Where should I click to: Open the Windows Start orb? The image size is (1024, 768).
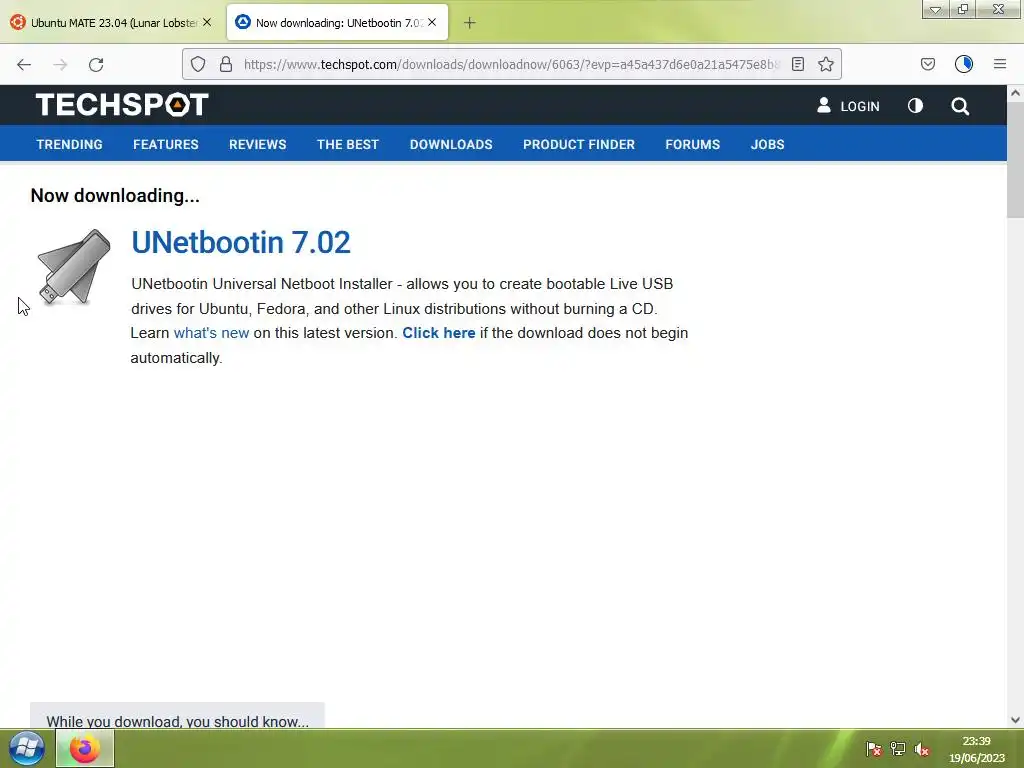tap(27, 748)
